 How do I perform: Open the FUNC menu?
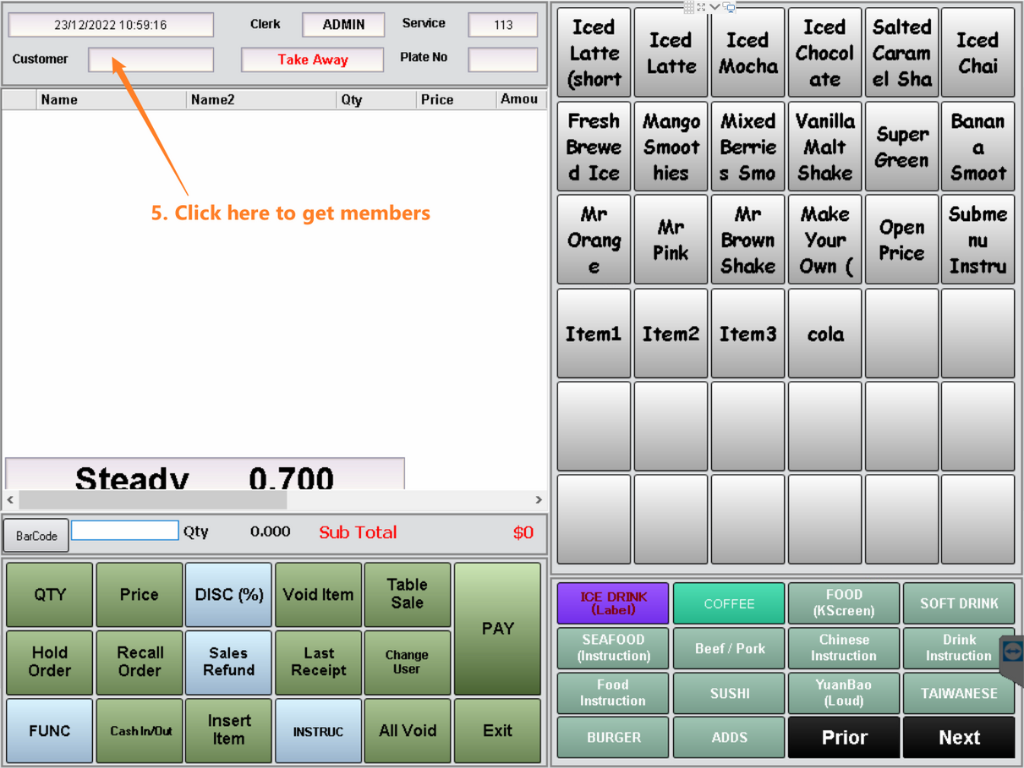(x=49, y=731)
